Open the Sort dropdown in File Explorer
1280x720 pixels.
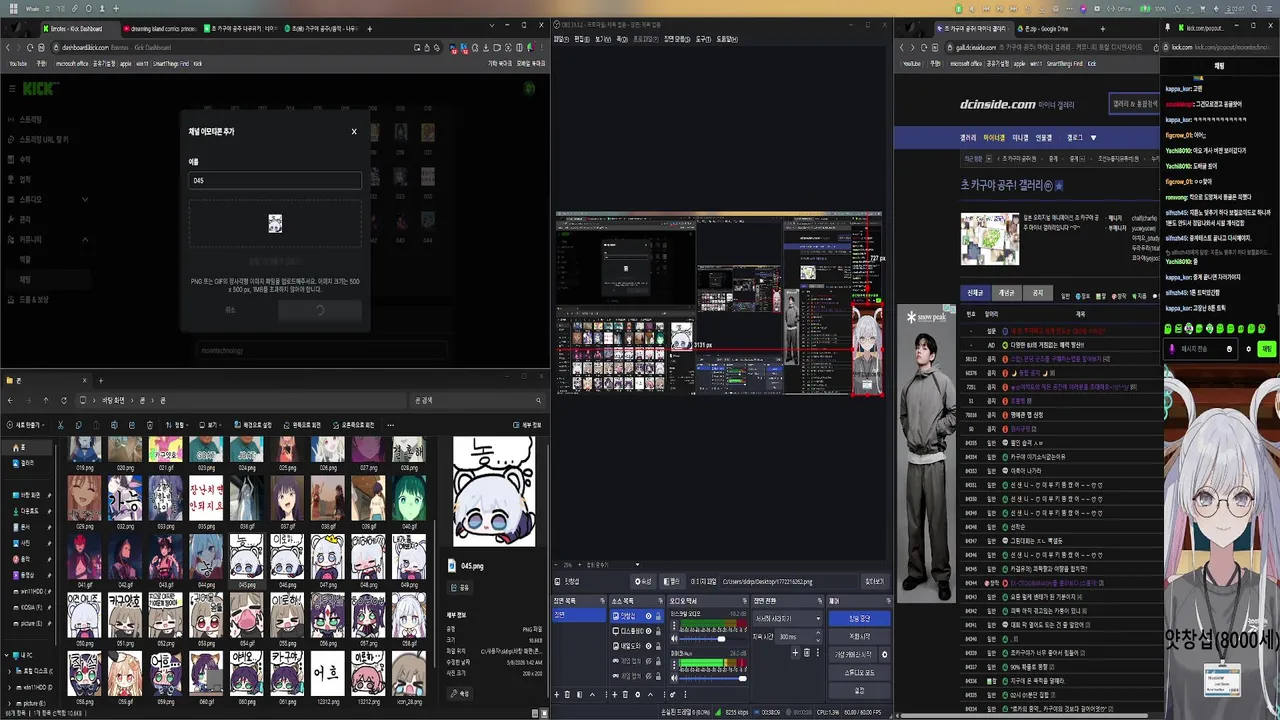(177, 425)
